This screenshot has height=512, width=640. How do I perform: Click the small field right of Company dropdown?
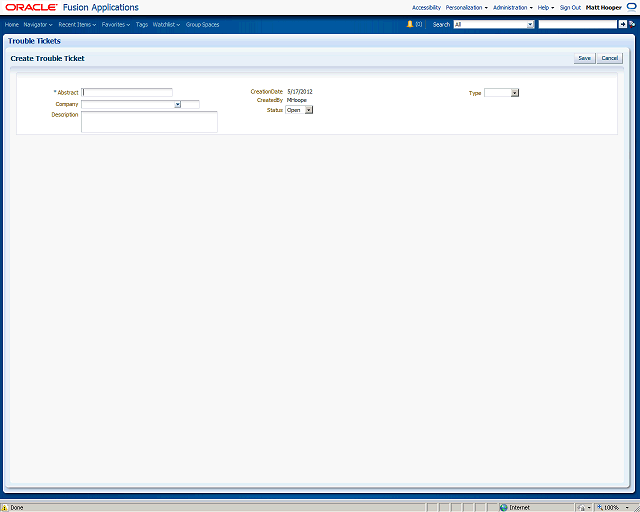click(x=190, y=105)
